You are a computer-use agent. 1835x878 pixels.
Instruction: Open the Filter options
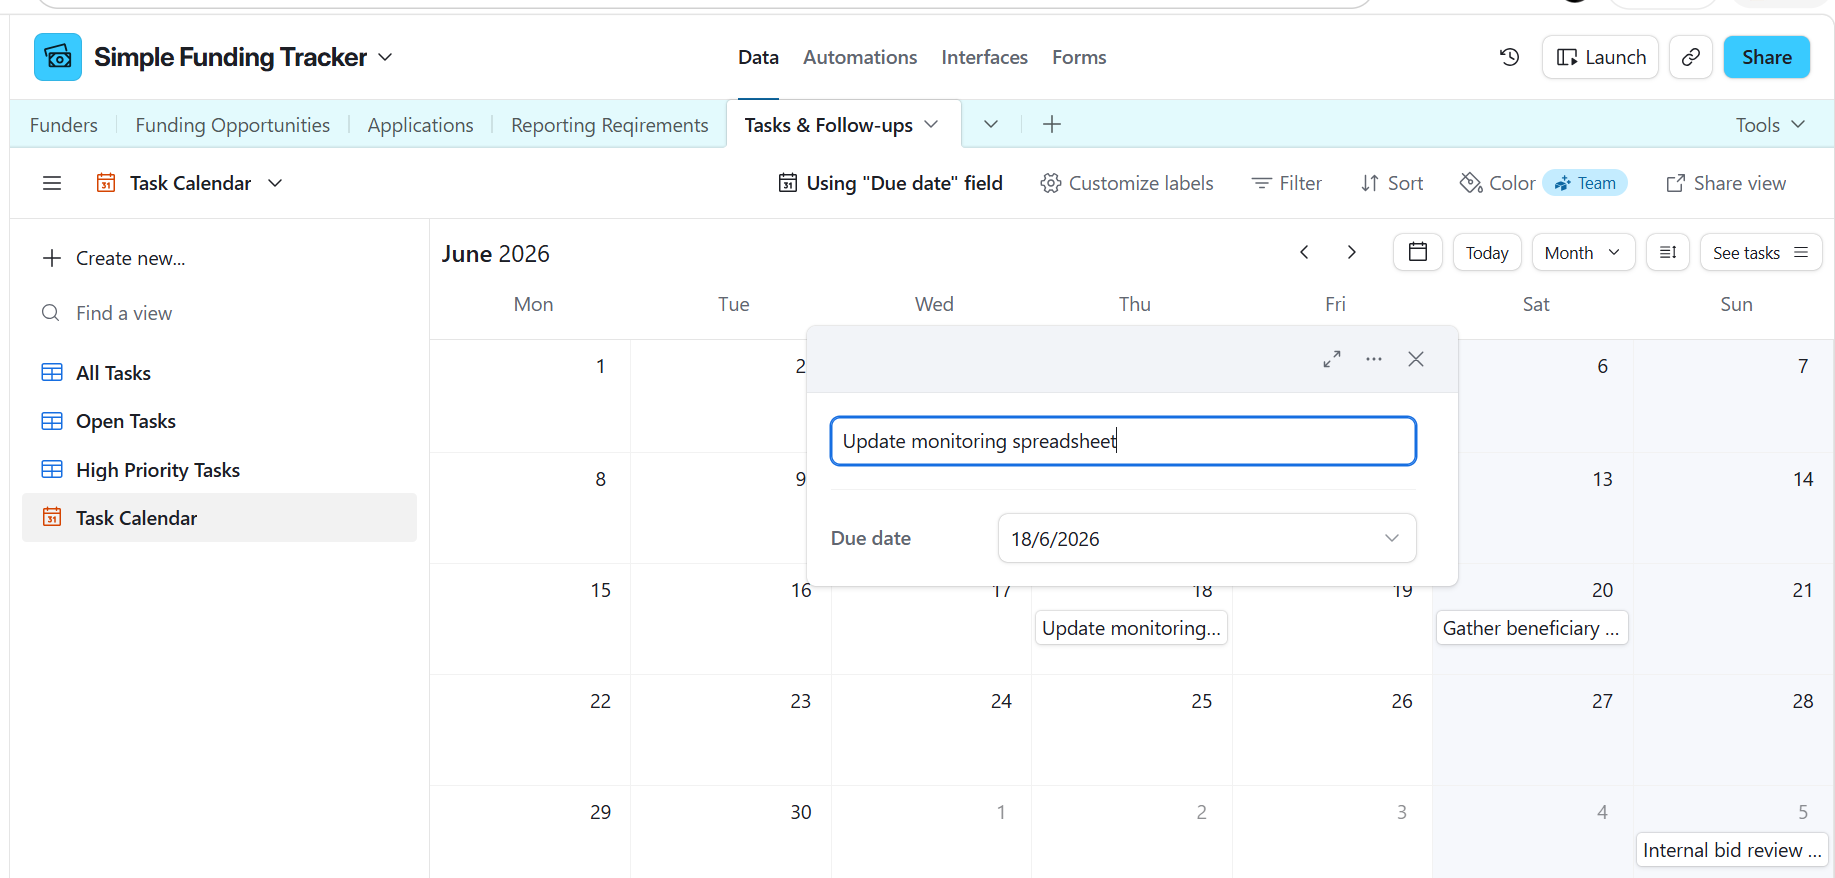pyautogui.click(x=1287, y=183)
